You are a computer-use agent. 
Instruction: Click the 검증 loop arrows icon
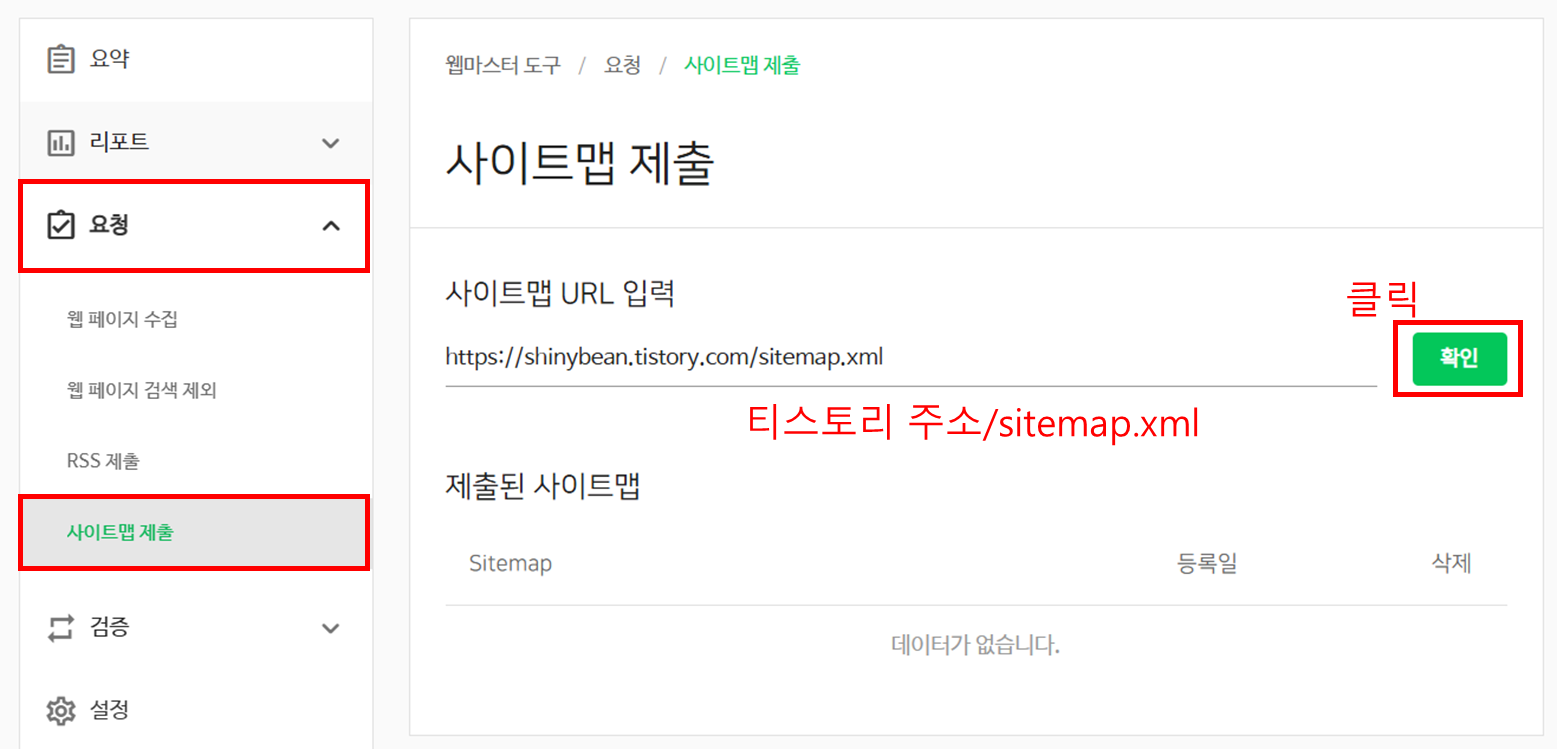coord(61,628)
